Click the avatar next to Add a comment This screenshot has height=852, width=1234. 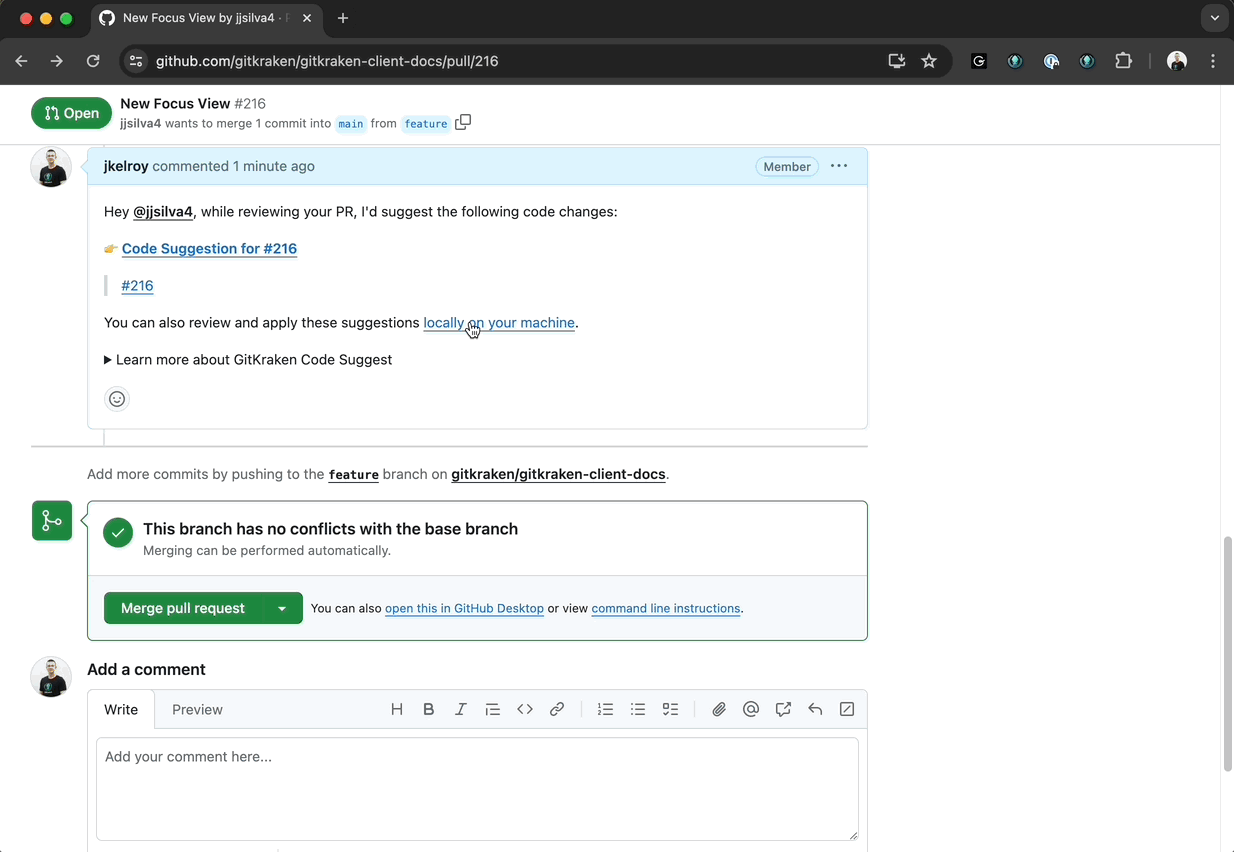click(x=51, y=677)
